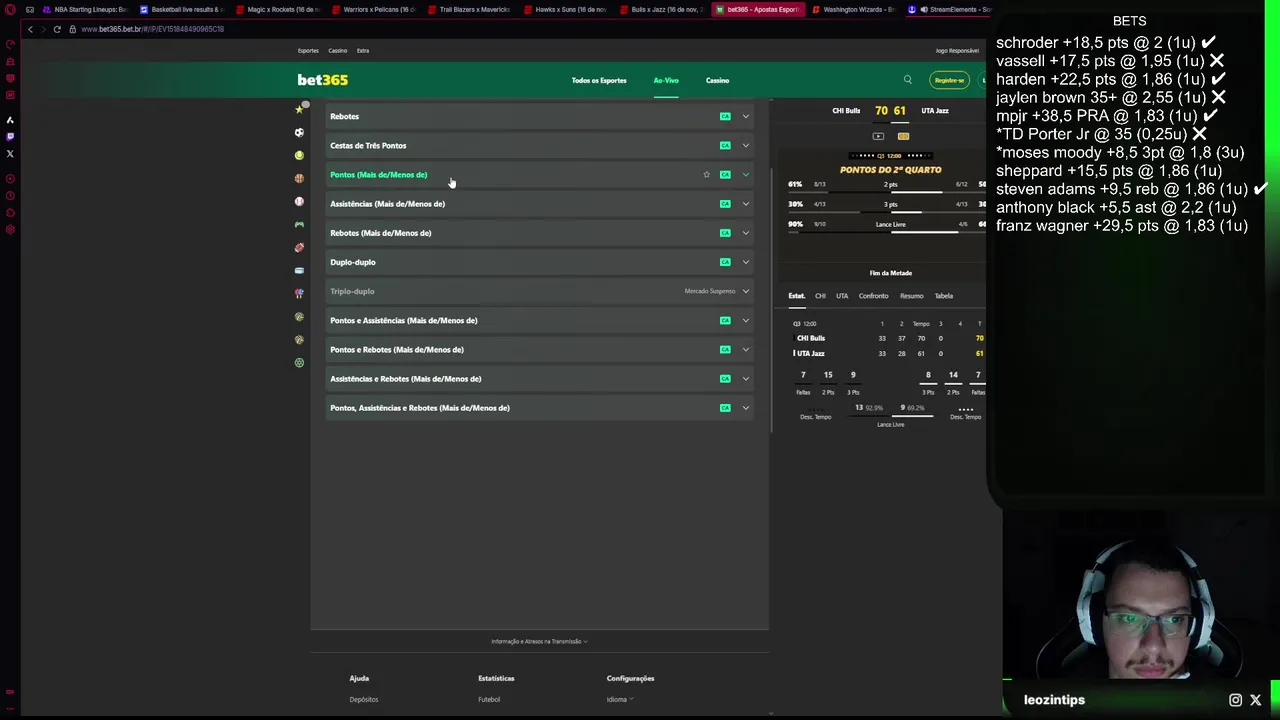Expand Pontos, Assistências e Rebotes market
The width and height of the screenshot is (1280, 720).
(540, 407)
